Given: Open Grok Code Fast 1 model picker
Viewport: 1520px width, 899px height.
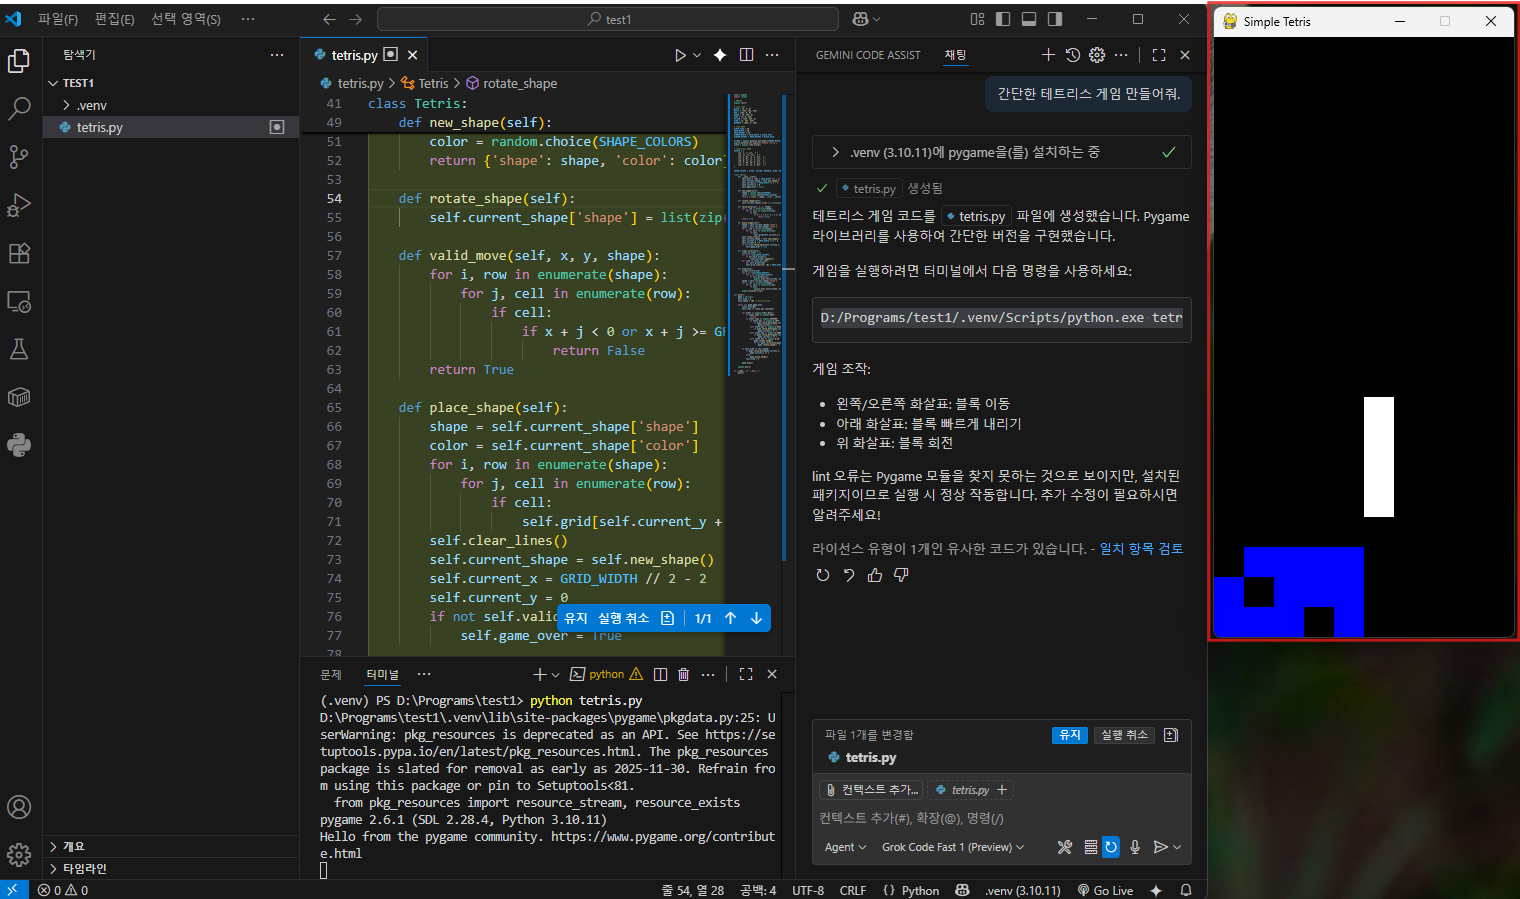Looking at the screenshot, I should pyautogui.click(x=952, y=847).
